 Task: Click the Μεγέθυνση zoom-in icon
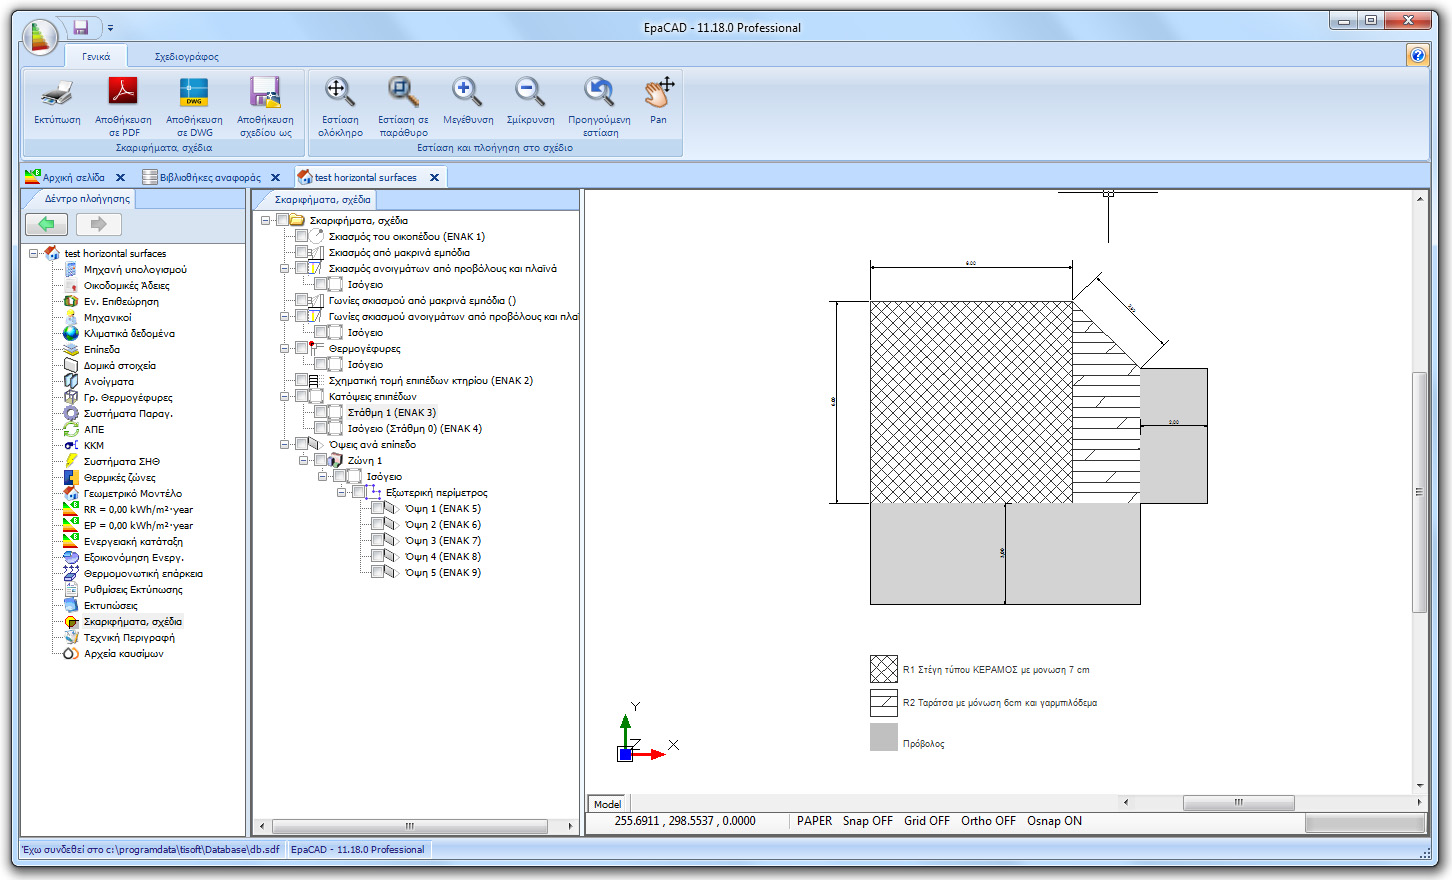click(466, 93)
